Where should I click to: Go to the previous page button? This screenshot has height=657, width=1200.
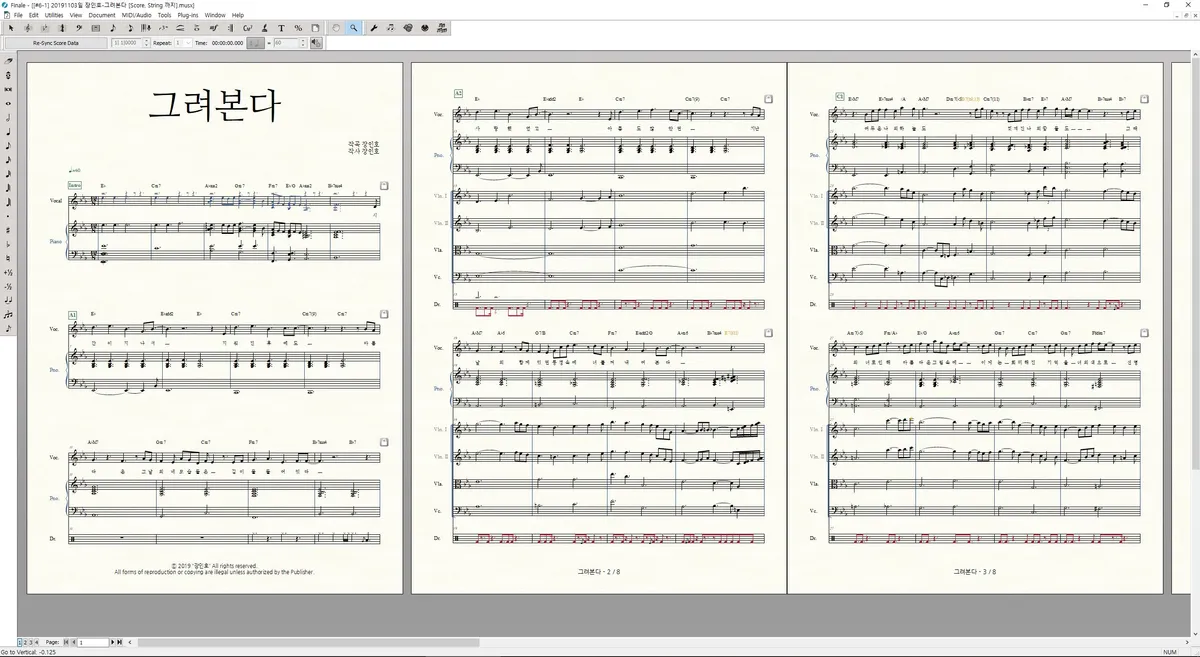tap(74, 642)
